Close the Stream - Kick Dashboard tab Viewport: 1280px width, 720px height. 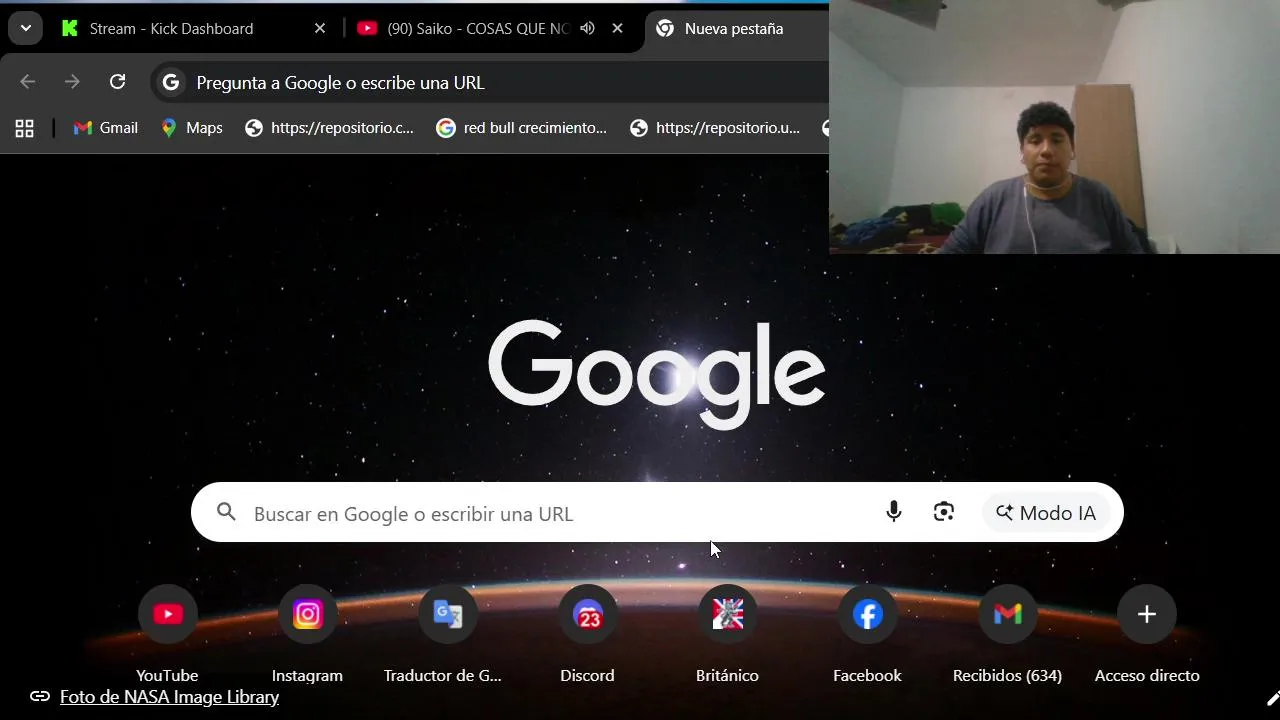coord(320,29)
